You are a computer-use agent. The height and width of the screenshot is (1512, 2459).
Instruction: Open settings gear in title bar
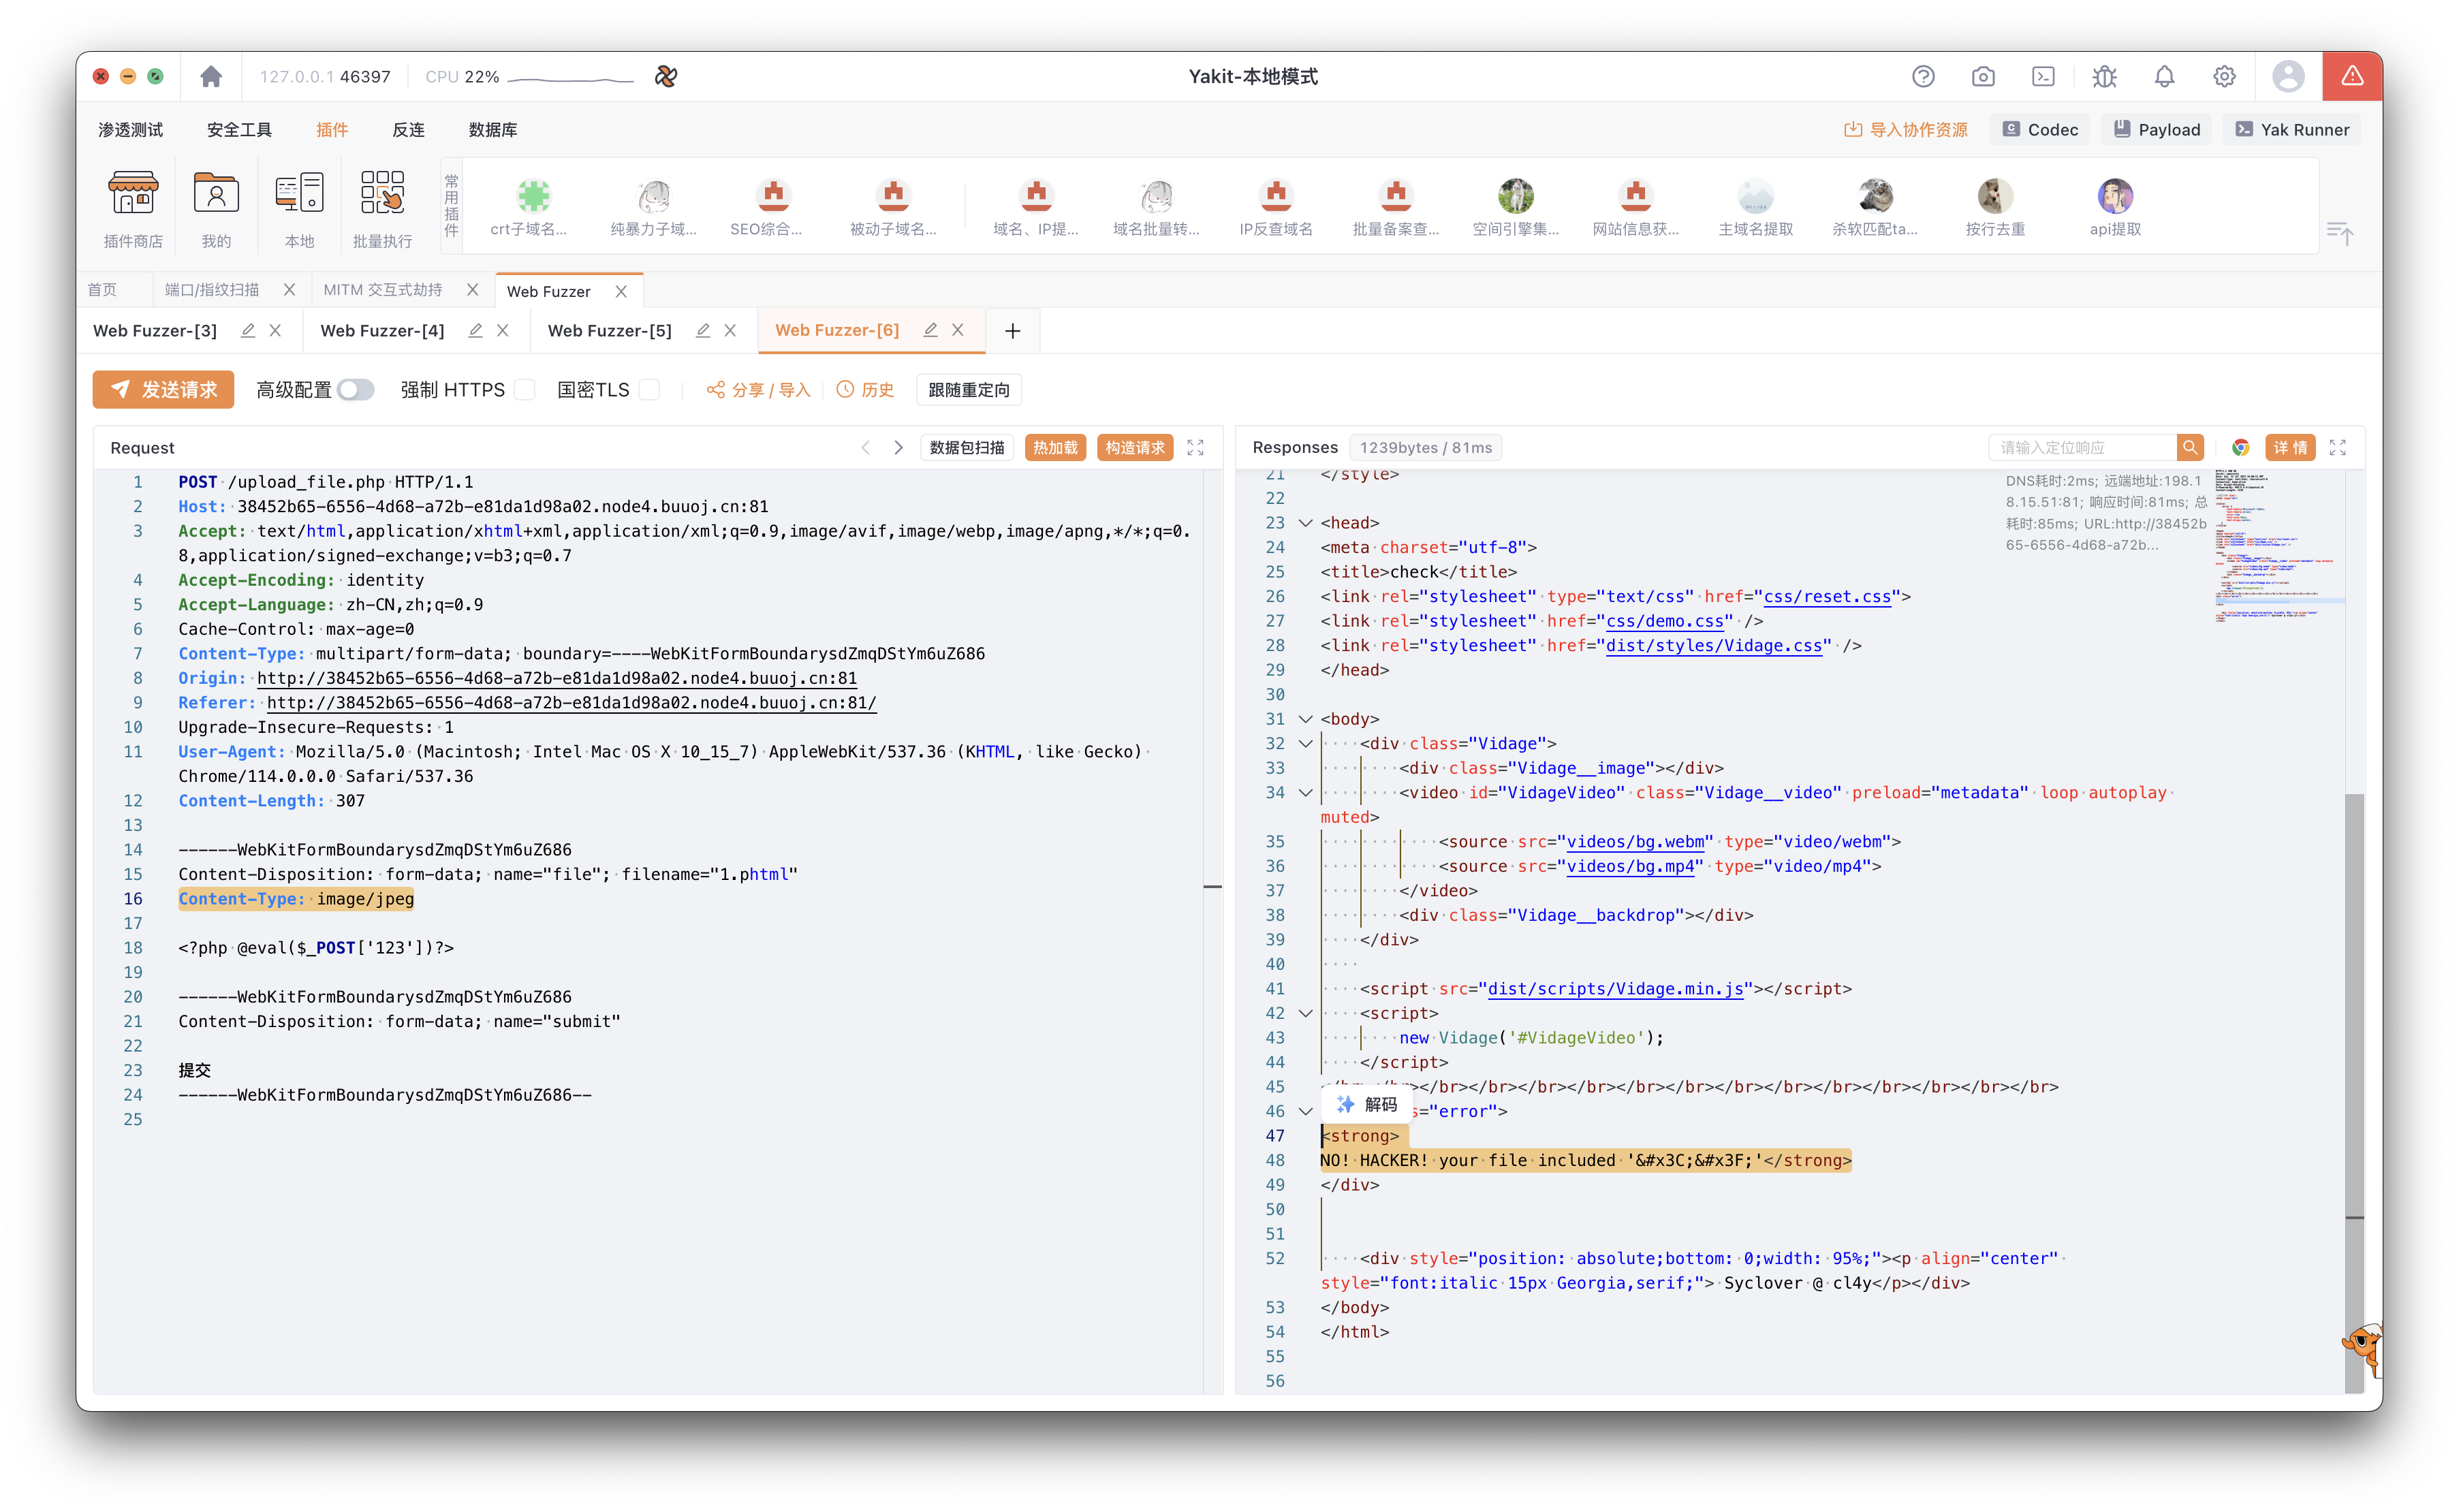2224,77
